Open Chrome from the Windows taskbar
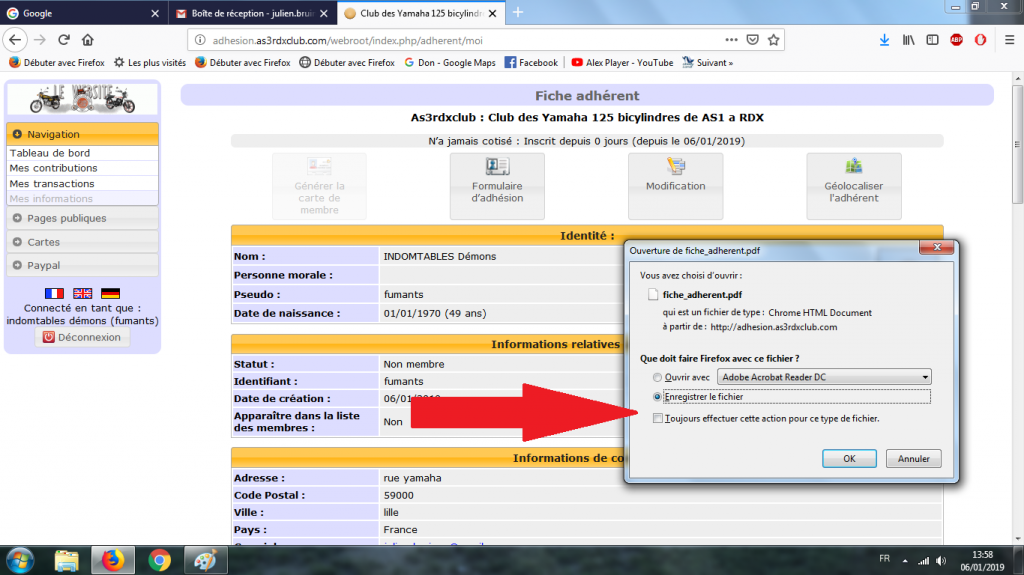The image size is (1024, 575). coord(160,559)
